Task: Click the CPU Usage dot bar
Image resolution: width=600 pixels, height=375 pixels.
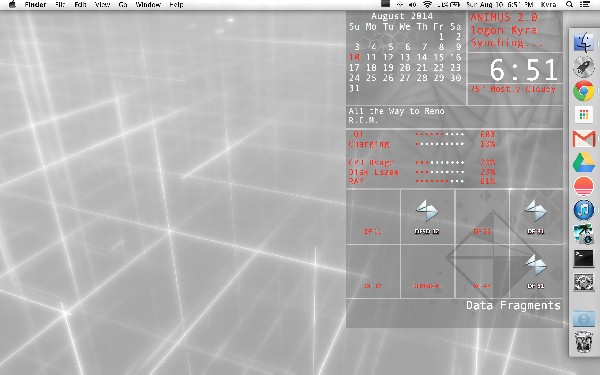Action: (x=440, y=163)
